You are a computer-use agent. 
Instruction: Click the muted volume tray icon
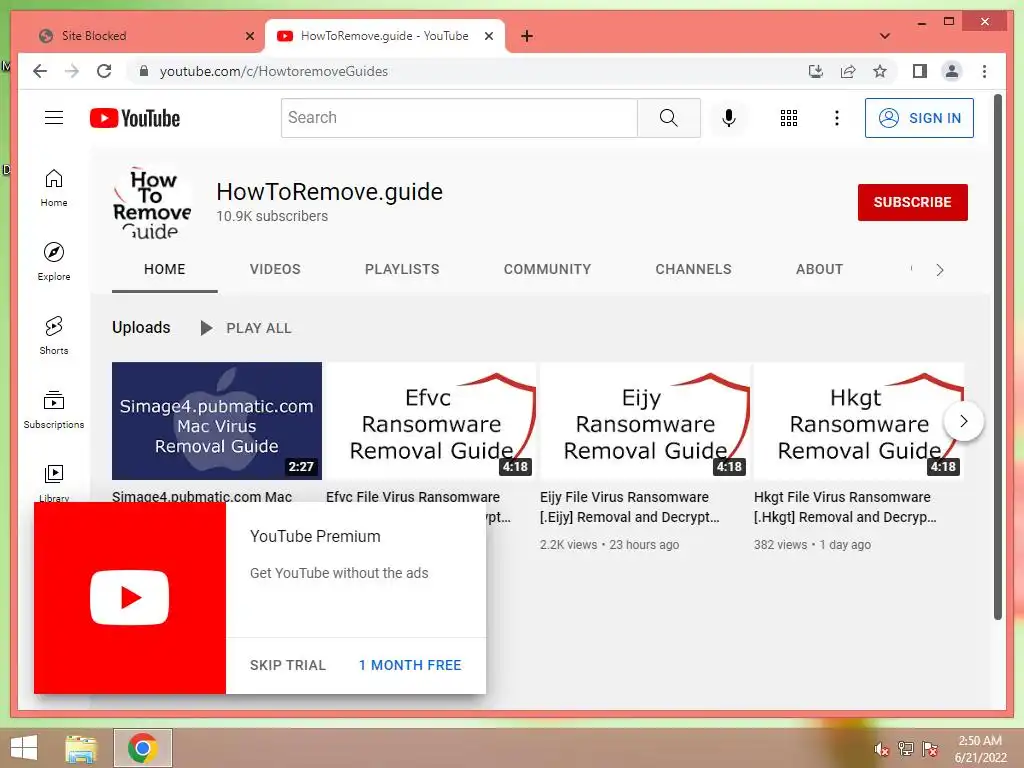tap(881, 749)
